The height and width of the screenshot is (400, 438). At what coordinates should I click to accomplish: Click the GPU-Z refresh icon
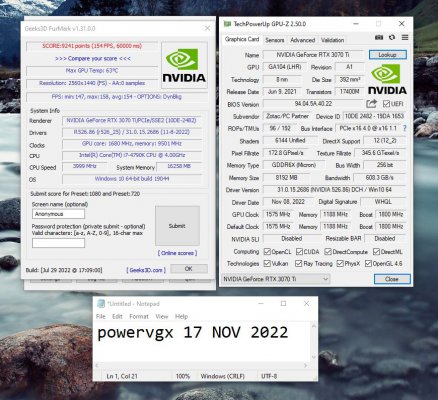(x=392, y=37)
